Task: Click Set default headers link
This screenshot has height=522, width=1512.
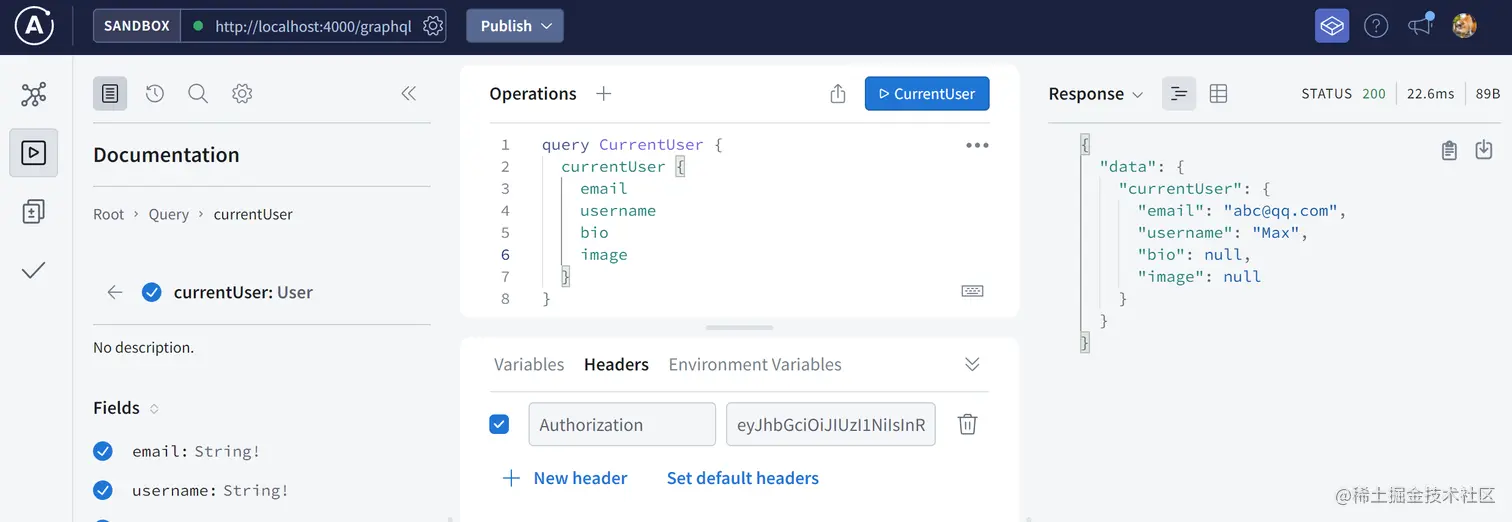Action: point(743,478)
